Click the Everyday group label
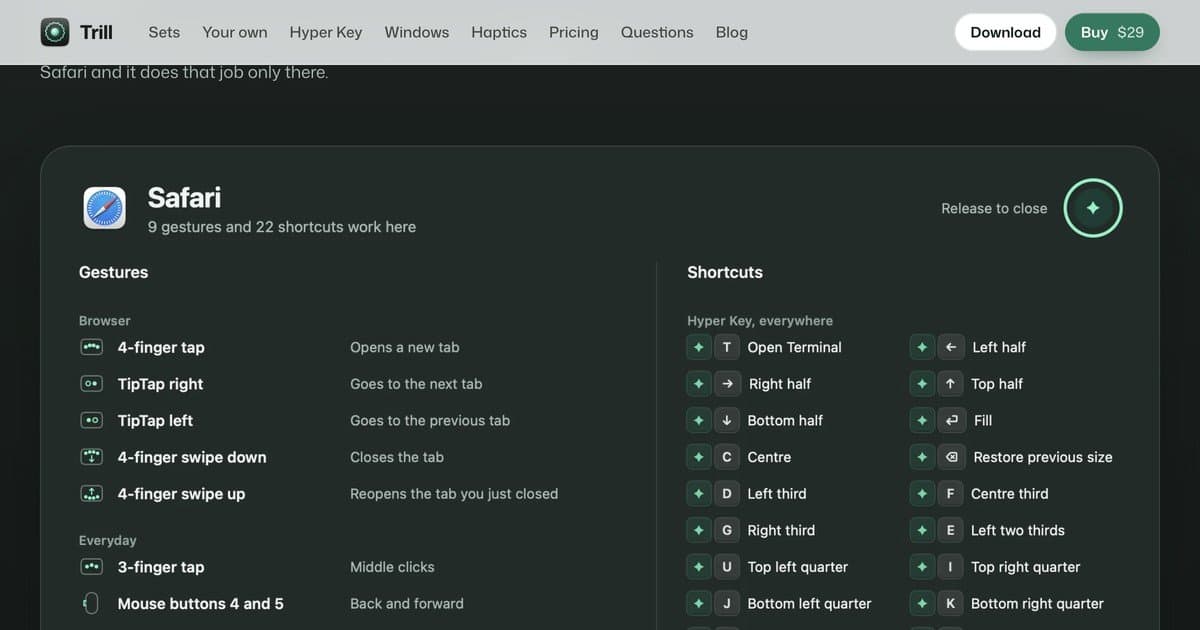 (x=108, y=540)
